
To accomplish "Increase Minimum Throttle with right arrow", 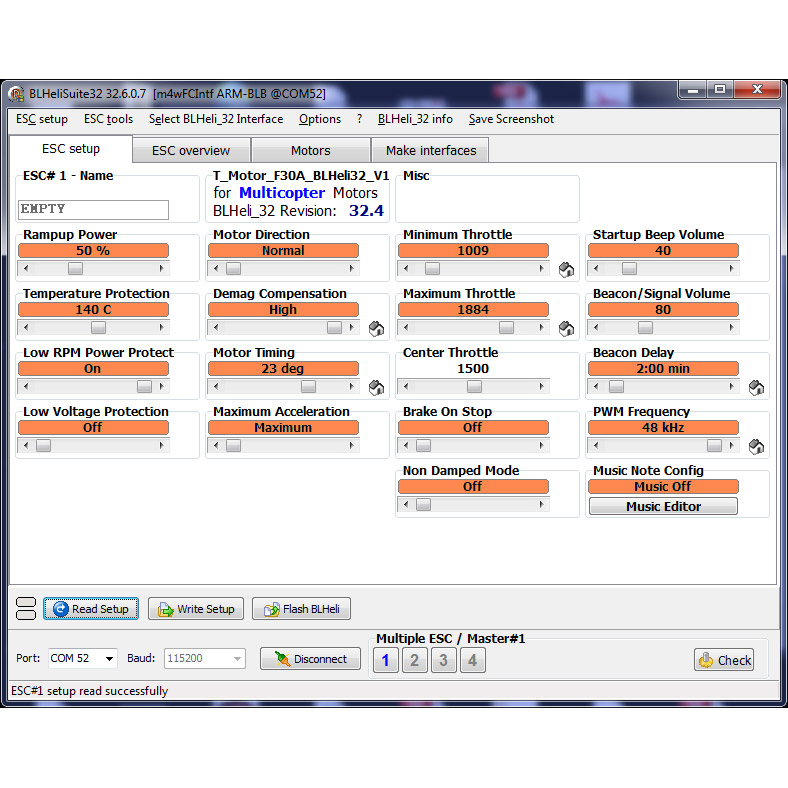I will 542,268.
